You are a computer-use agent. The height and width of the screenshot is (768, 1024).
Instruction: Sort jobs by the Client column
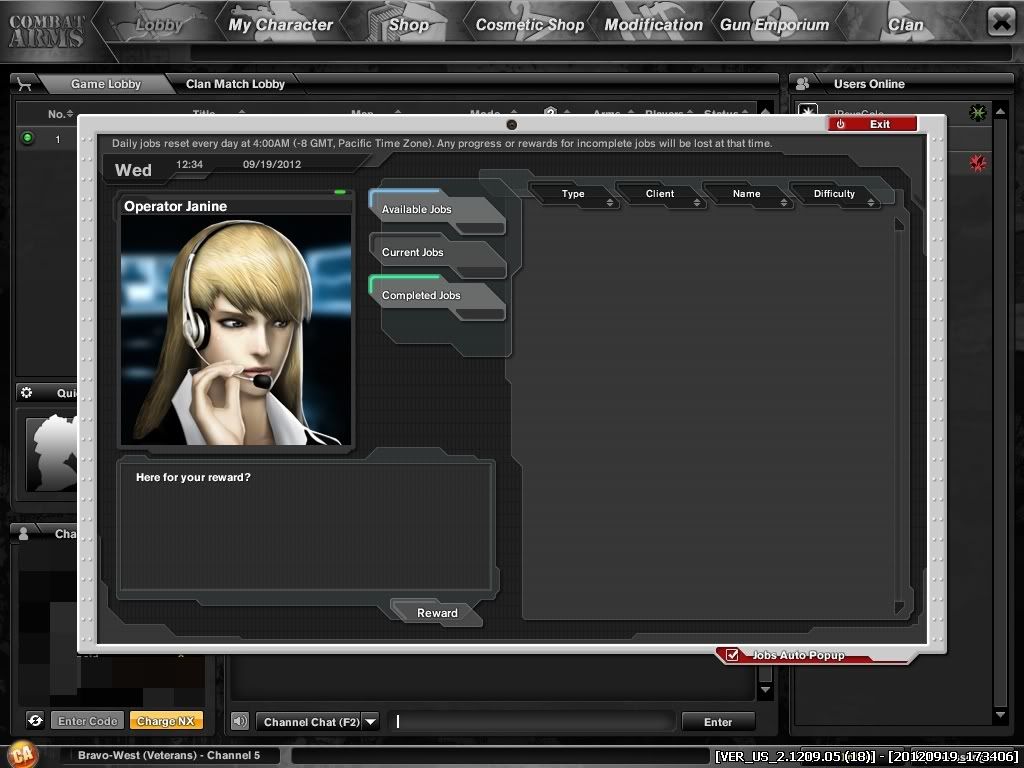coord(660,194)
